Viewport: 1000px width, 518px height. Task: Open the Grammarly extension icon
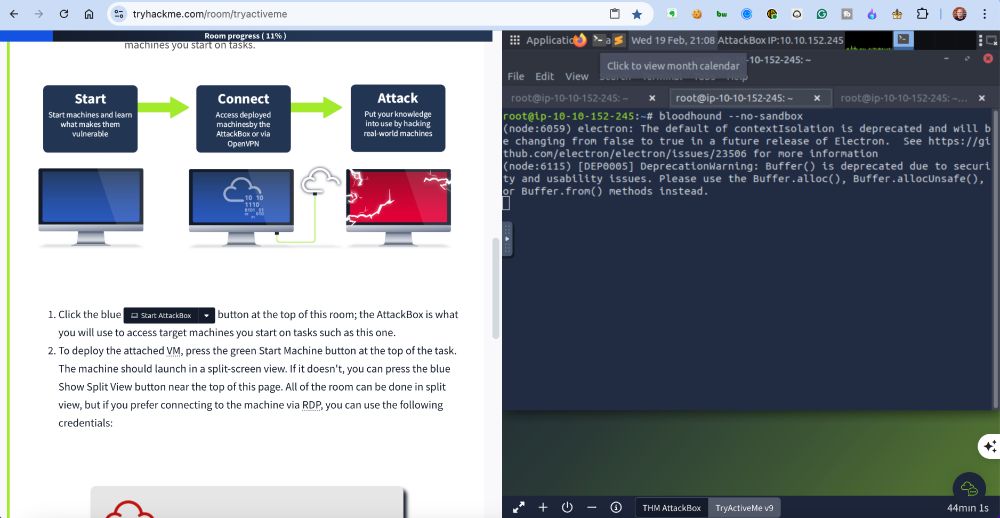tap(822, 13)
